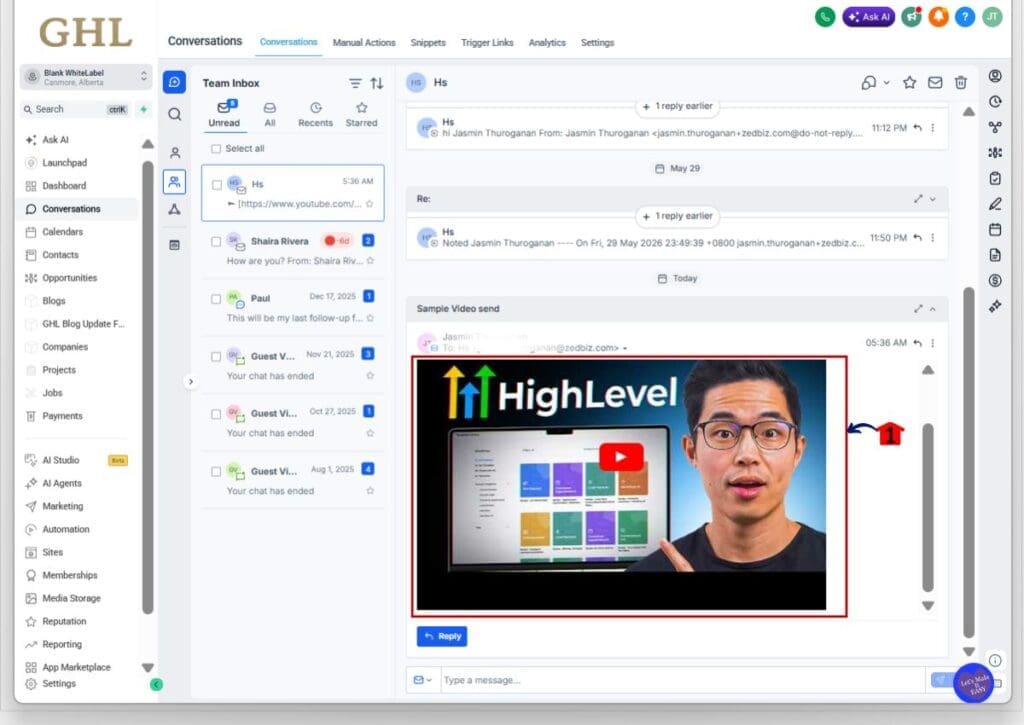
Task: Select the team inbox people icon
Action: click(x=174, y=182)
